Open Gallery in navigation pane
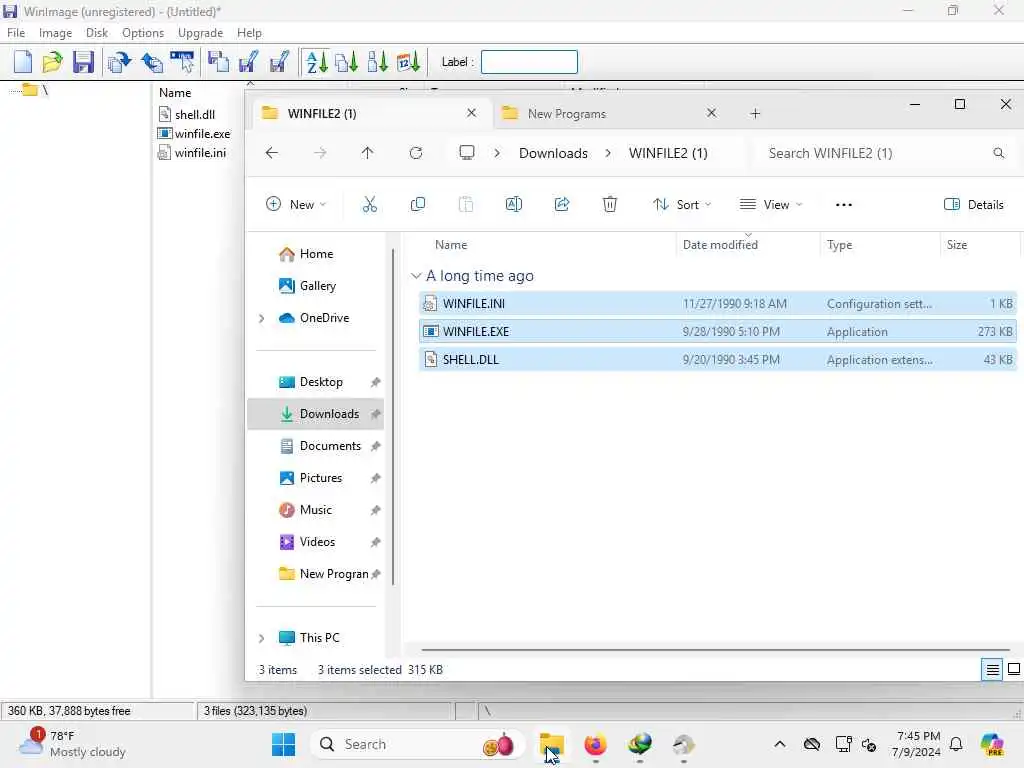The width and height of the screenshot is (1024, 768). click(x=317, y=286)
